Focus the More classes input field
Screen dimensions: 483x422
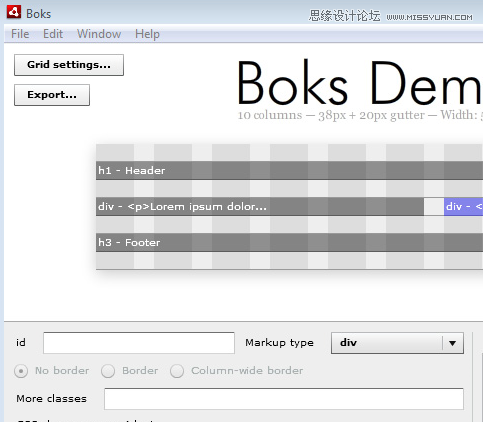284,399
